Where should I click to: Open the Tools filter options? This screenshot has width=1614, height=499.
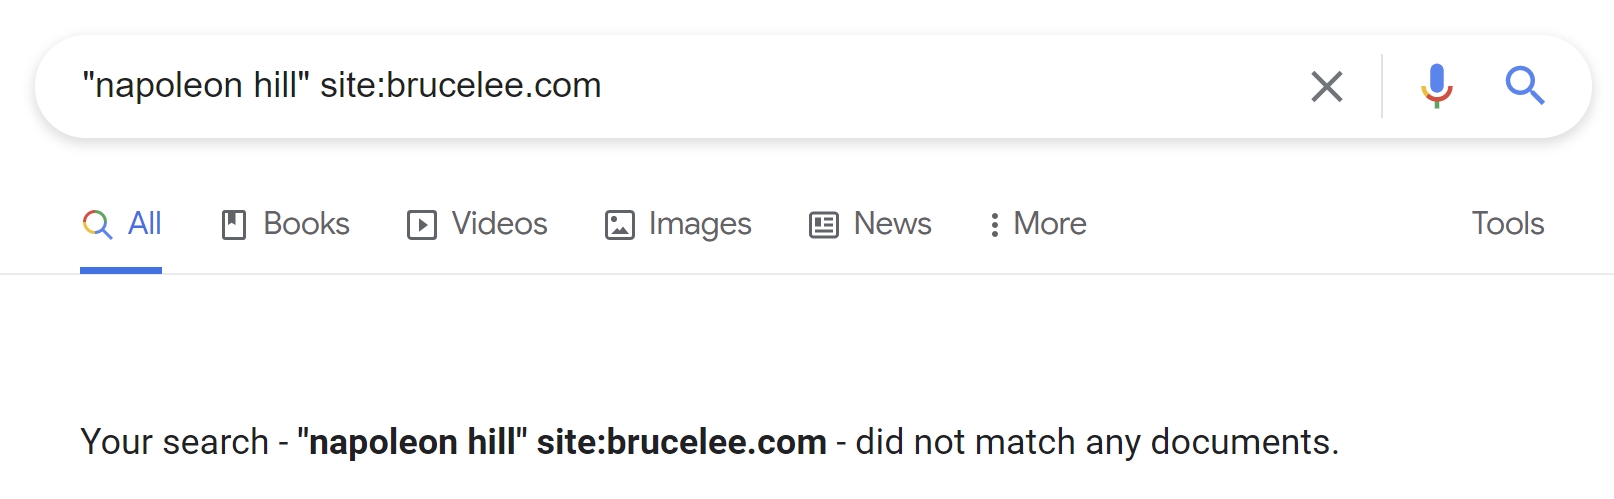[1507, 224]
